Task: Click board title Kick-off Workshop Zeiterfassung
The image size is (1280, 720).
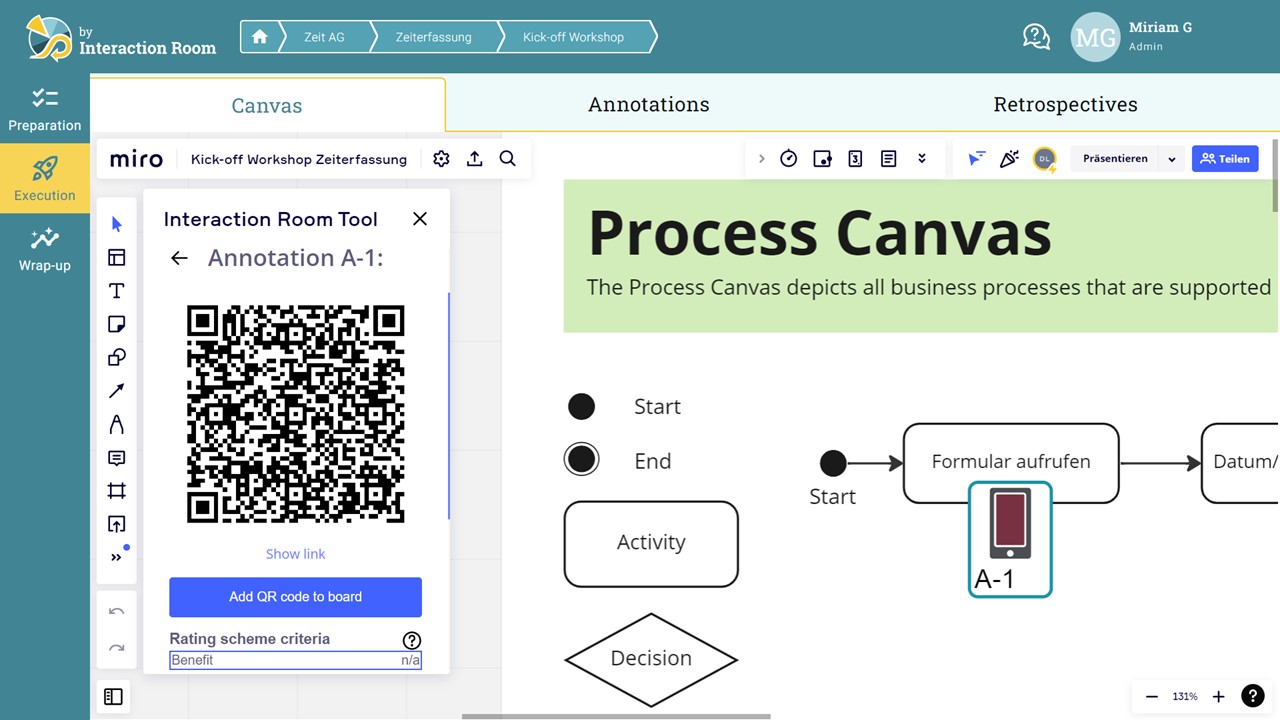Action: click(x=299, y=159)
